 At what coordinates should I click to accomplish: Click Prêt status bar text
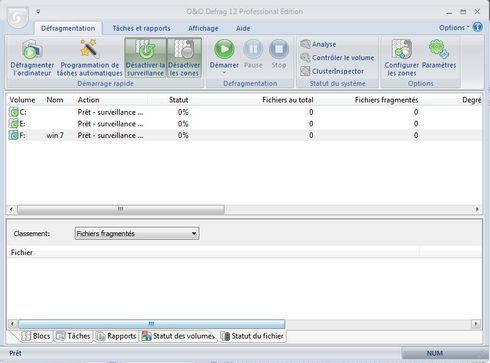tap(15, 353)
